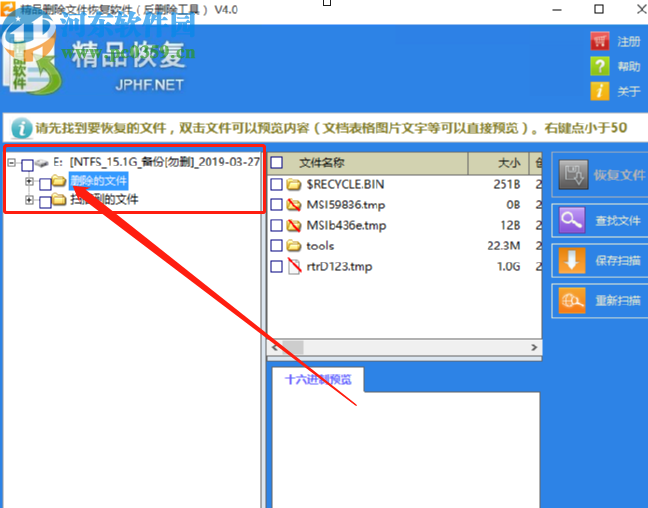
Task: Click the horizontal scrollbar right arrow
Action: (x=534, y=348)
